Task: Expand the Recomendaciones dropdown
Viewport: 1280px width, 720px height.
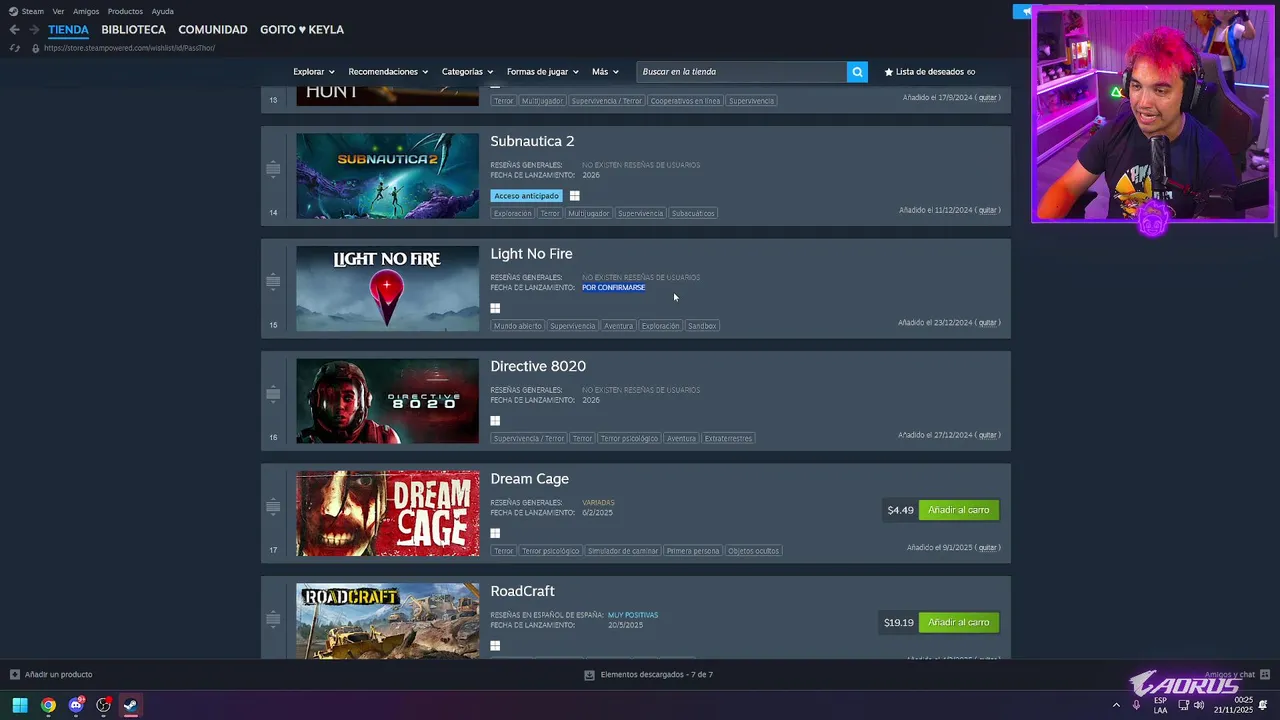Action: click(388, 72)
